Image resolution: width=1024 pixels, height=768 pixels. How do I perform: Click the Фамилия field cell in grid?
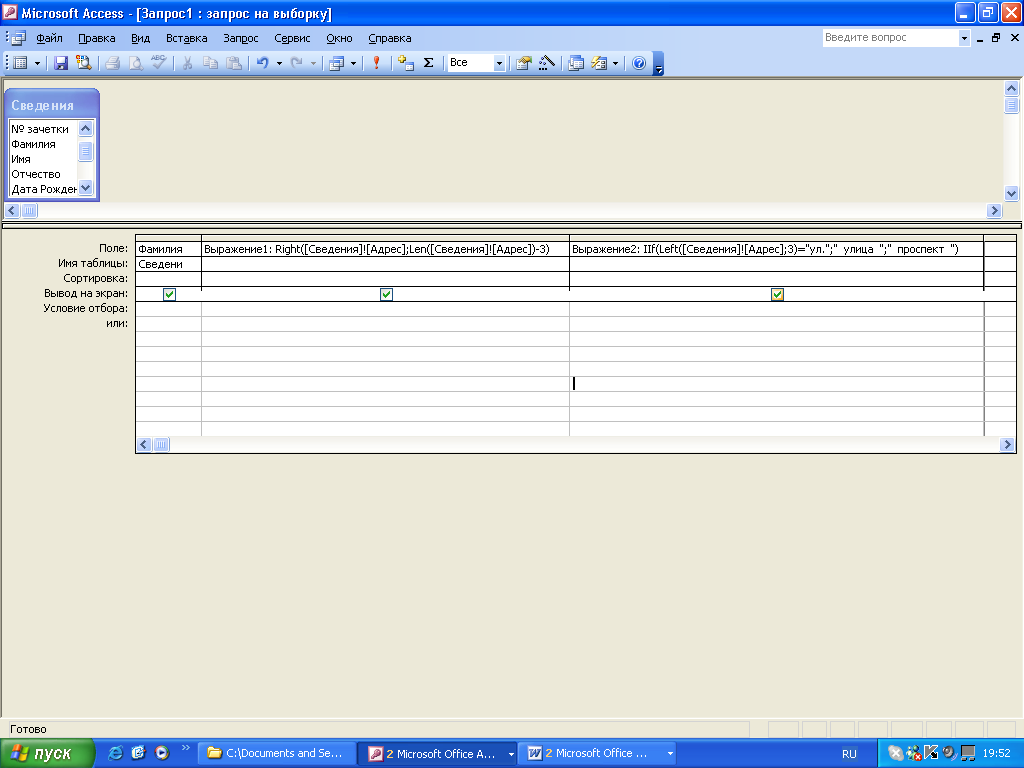(168, 249)
